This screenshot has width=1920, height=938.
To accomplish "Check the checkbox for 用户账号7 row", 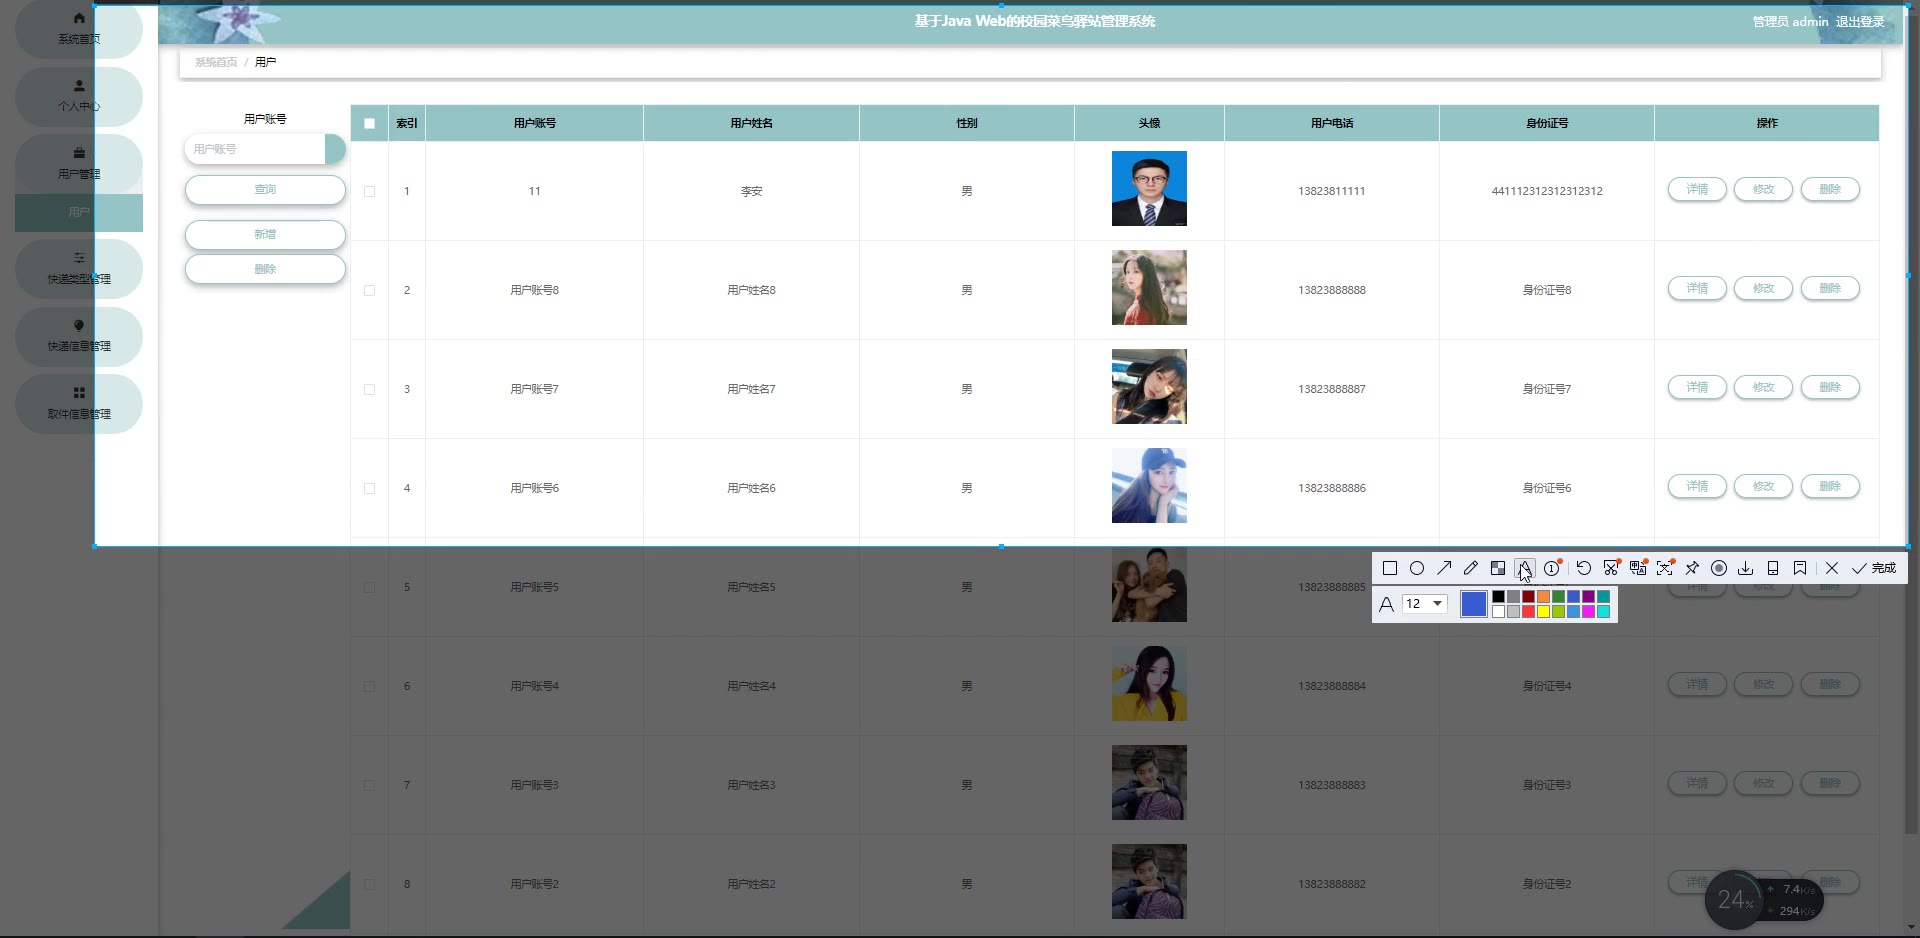I will tap(370, 389).
